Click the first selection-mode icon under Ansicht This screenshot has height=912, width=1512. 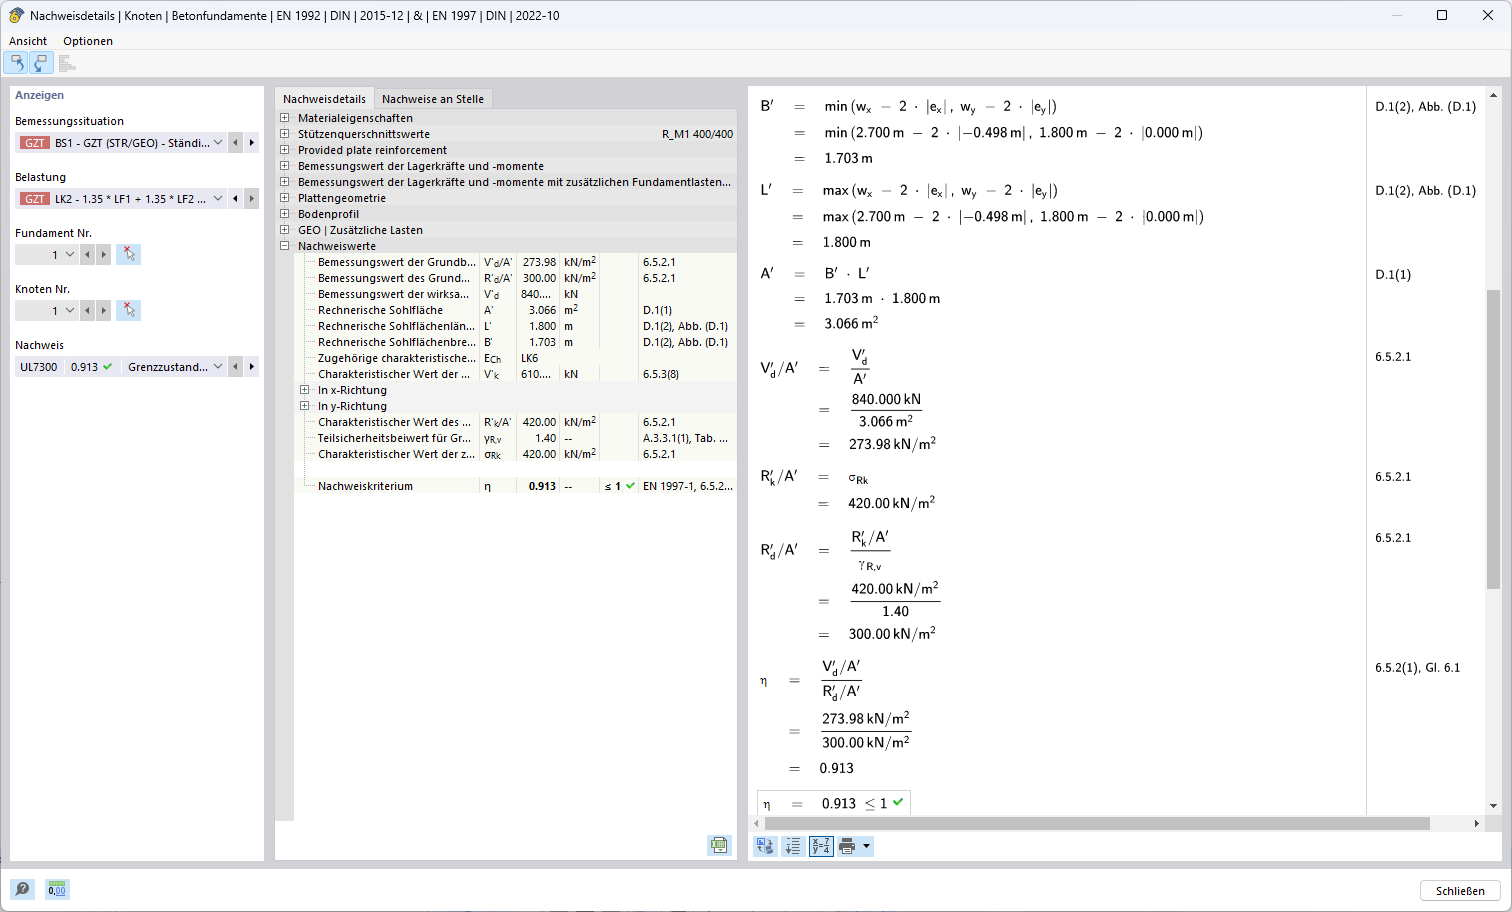tap(16, 63)
